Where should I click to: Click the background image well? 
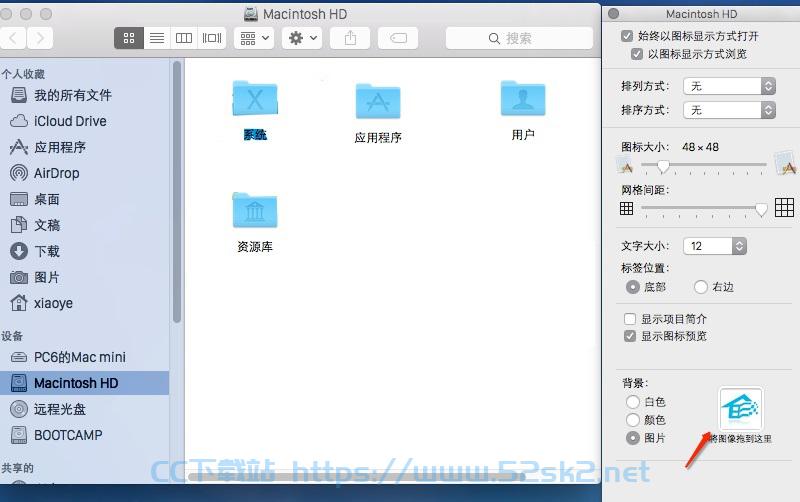point(741,409)
